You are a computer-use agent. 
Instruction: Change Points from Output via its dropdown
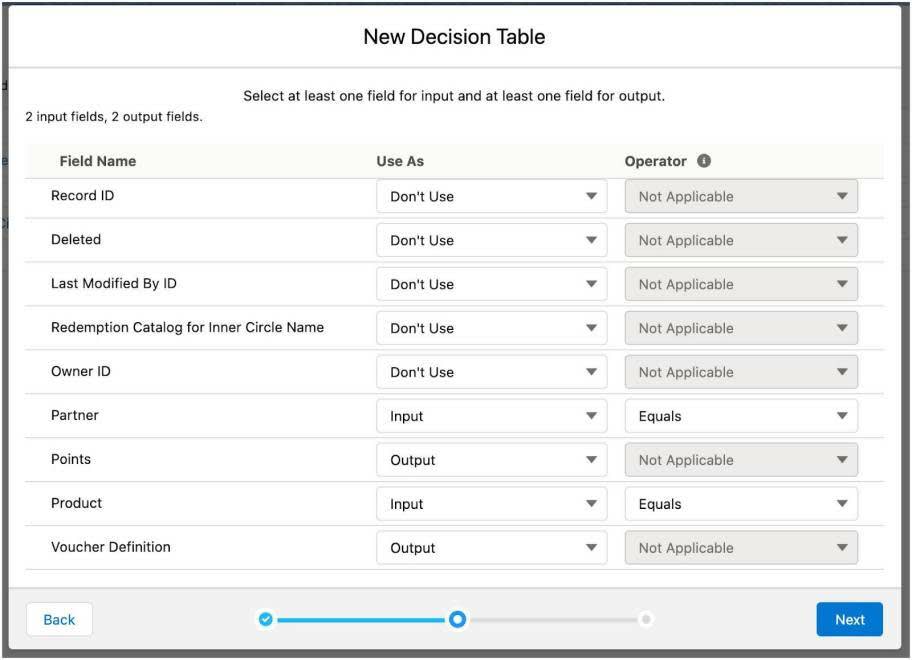tap(491, 459)
